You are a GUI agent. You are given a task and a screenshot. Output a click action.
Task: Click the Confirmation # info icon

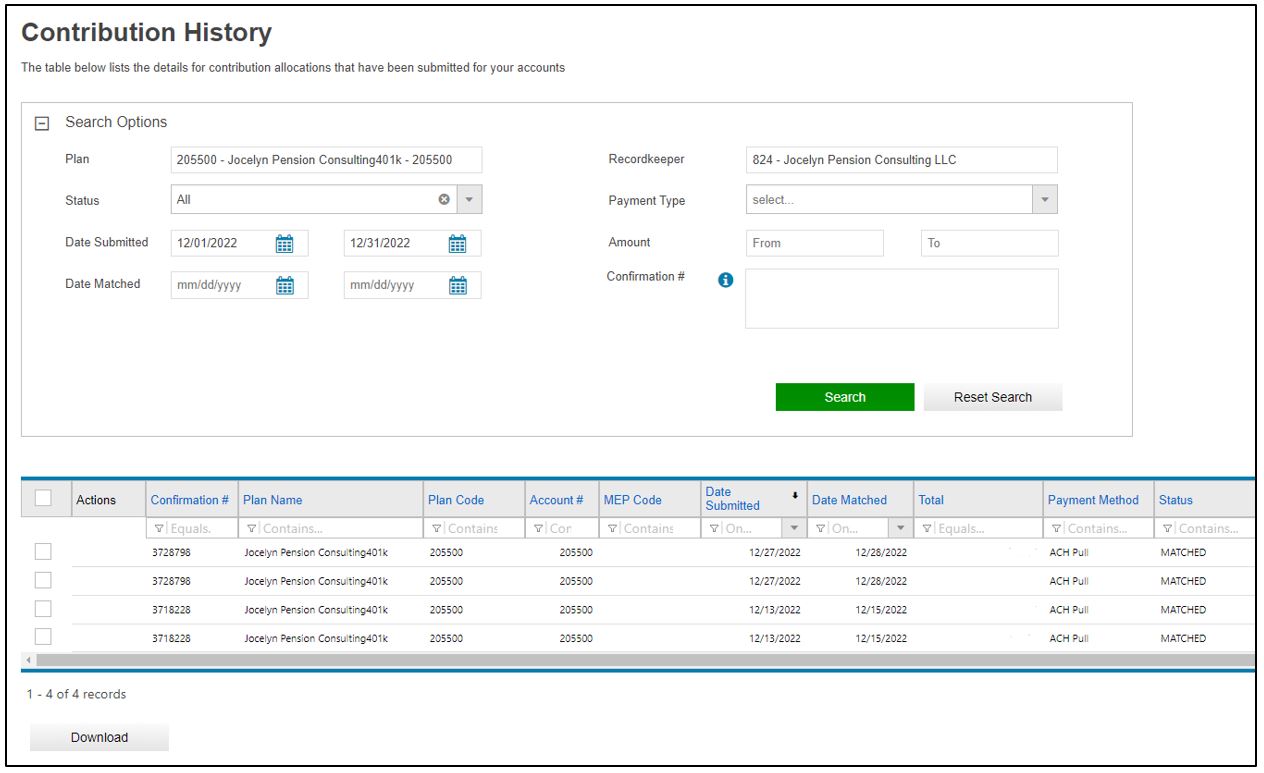click(x=726, y=280)
